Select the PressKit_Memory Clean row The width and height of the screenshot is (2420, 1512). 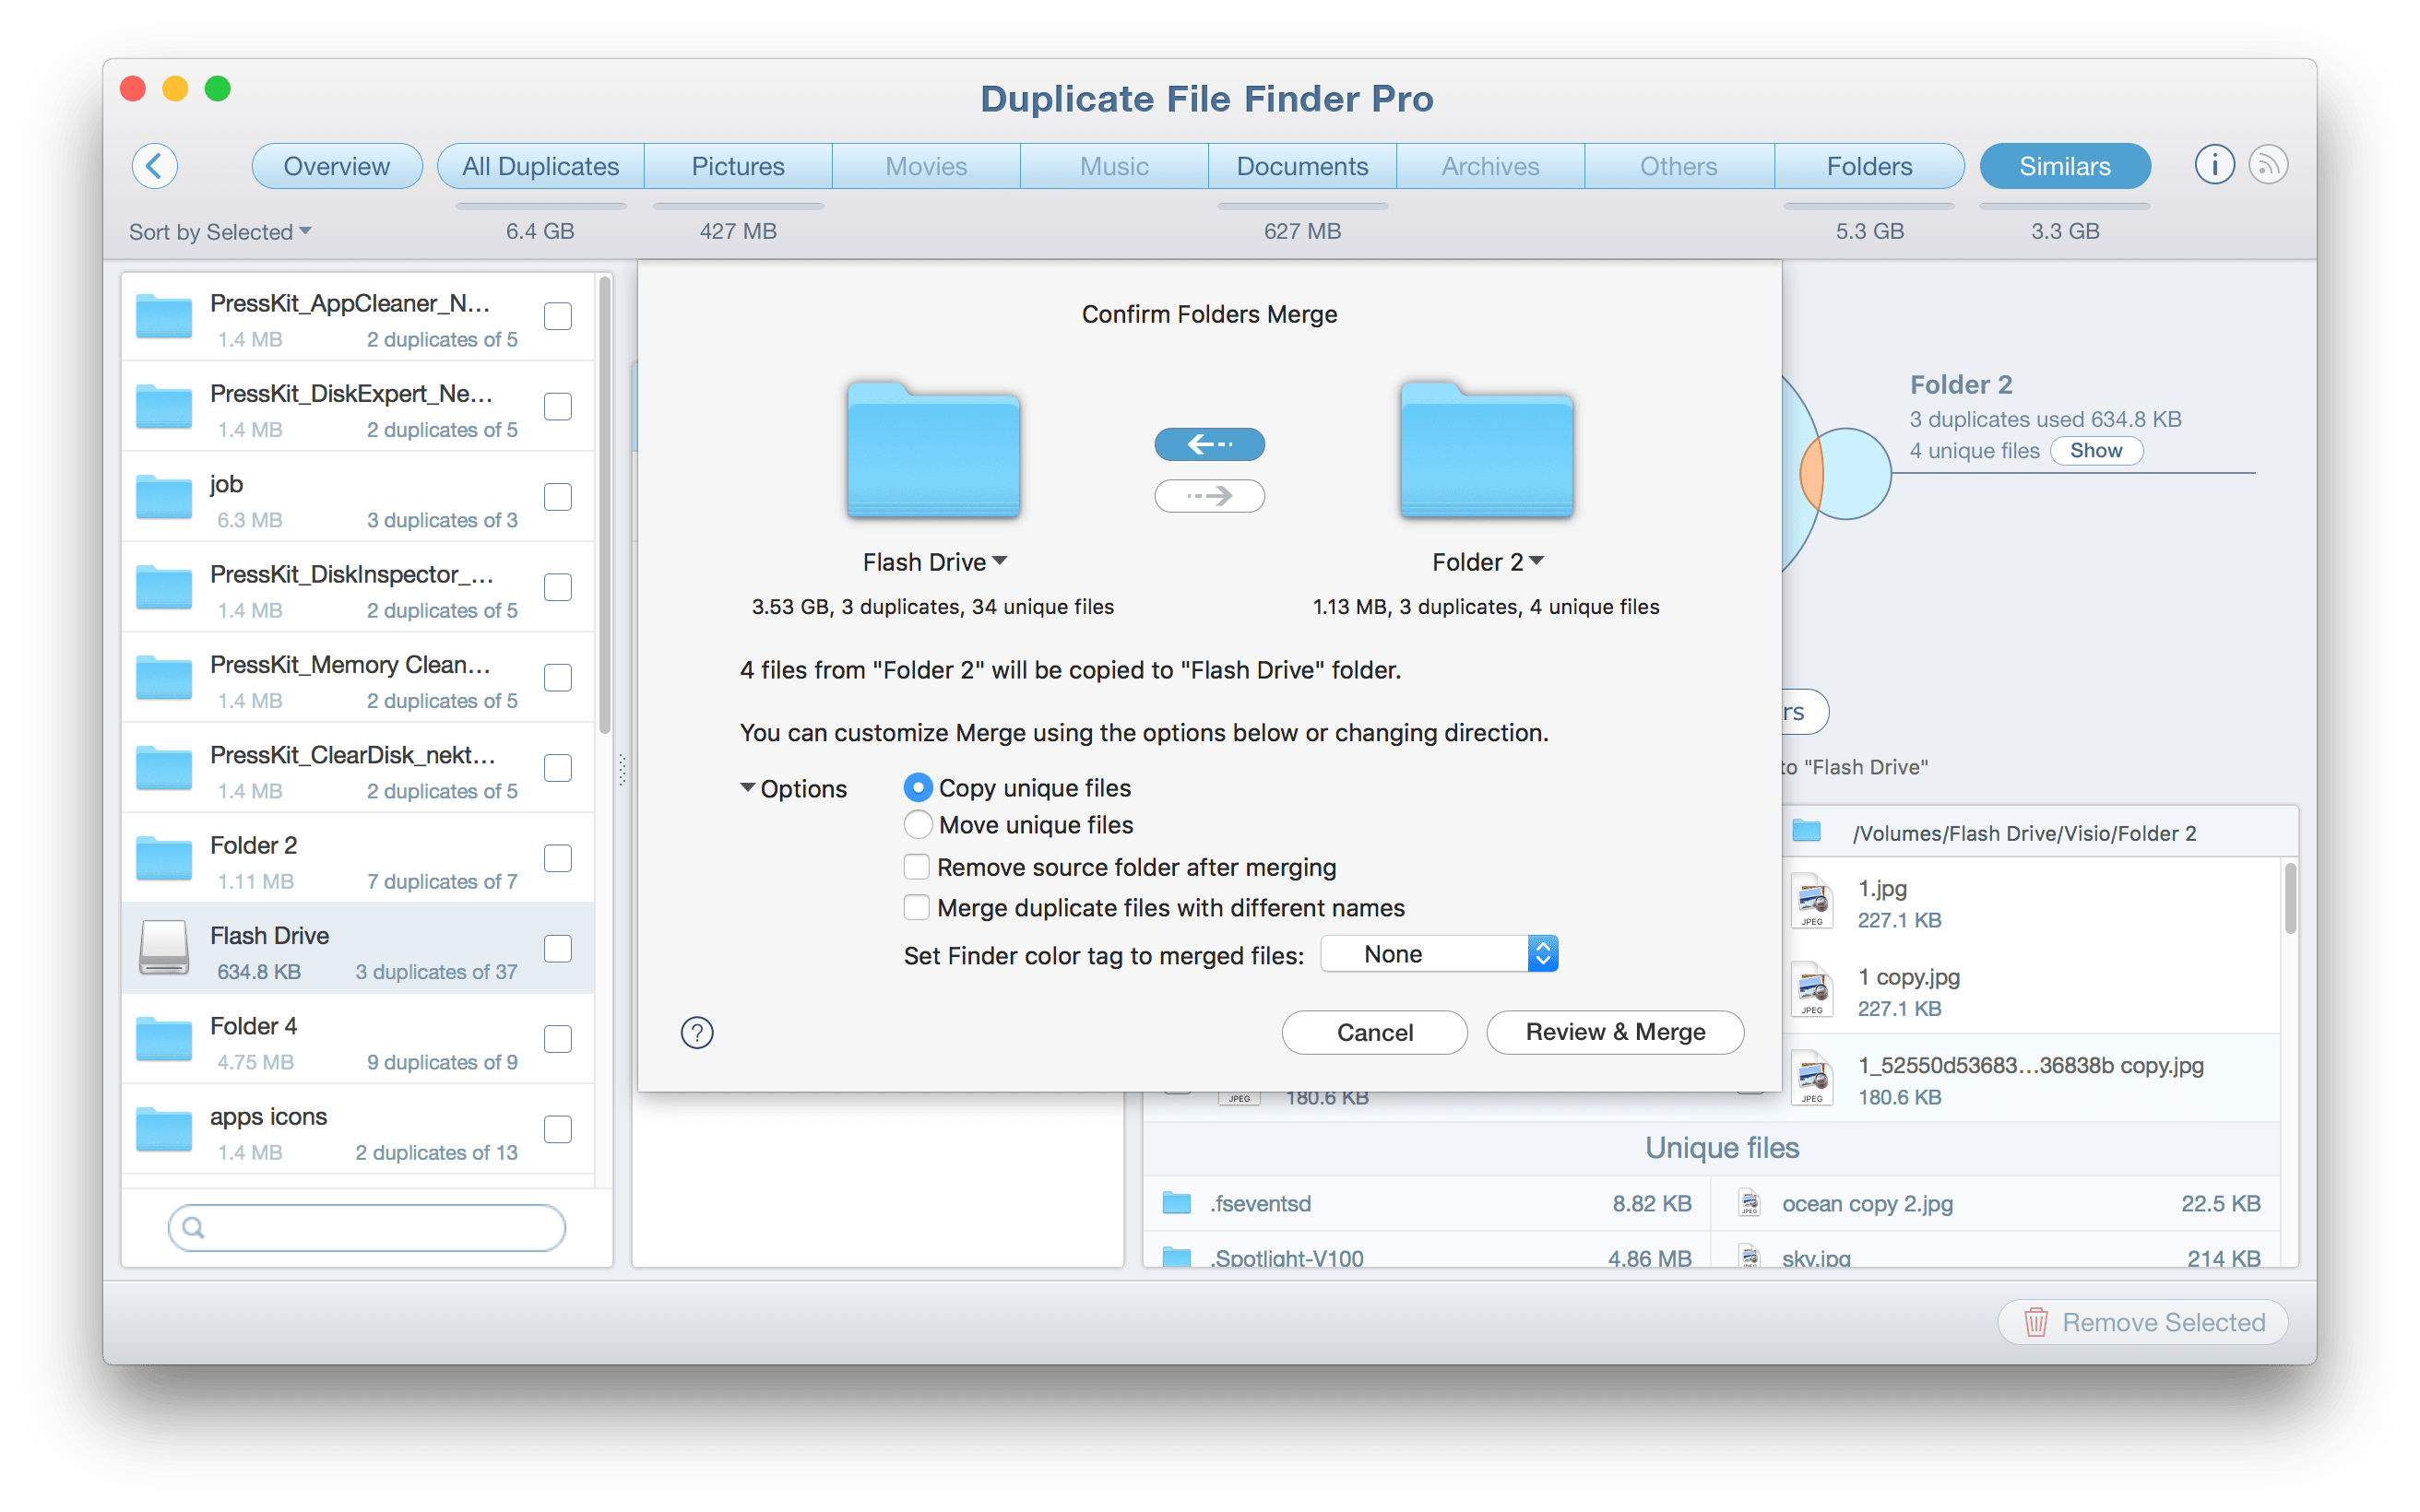coord(358,678)
